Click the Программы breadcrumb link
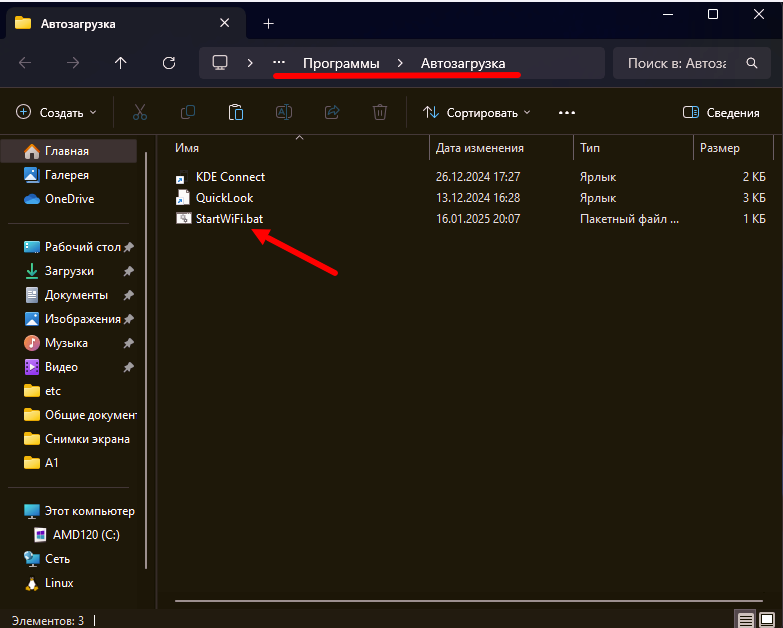Viewport: 783px width, 628px height. 341,63
